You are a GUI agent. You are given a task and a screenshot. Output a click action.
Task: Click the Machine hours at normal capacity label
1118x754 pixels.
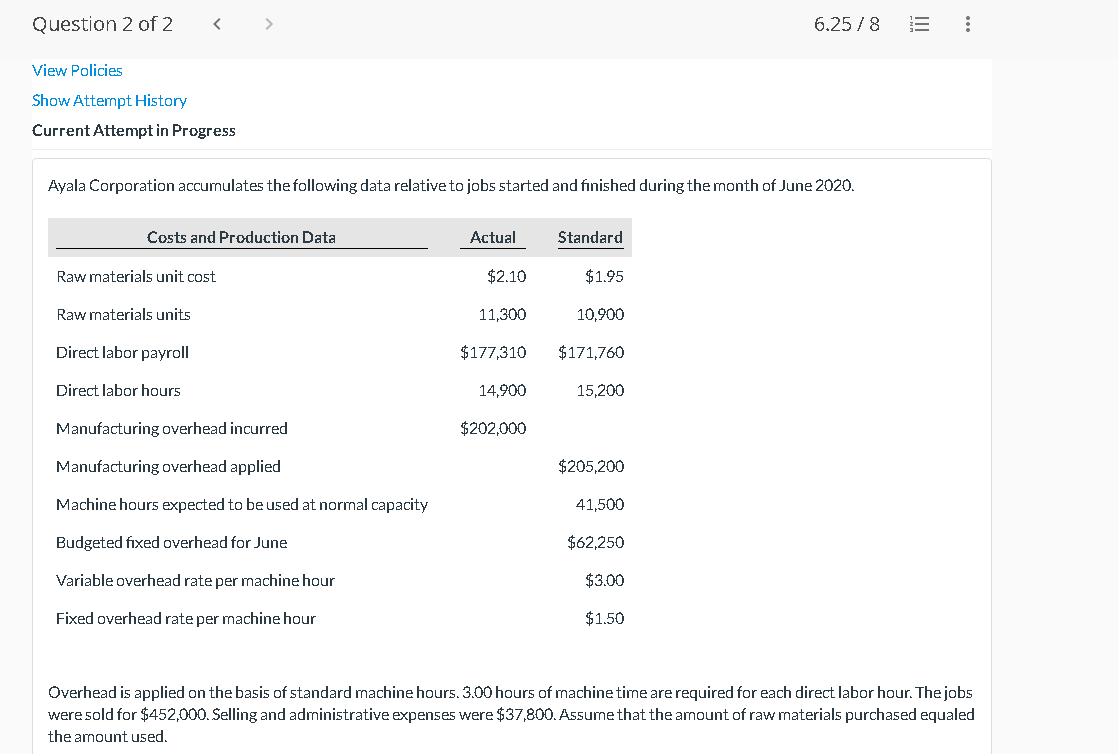click(x=242, y=505)
